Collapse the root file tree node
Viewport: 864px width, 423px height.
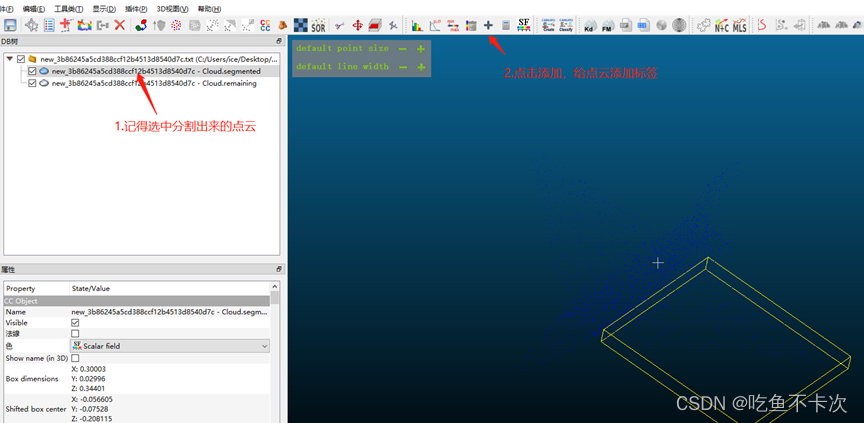point(10,58)
